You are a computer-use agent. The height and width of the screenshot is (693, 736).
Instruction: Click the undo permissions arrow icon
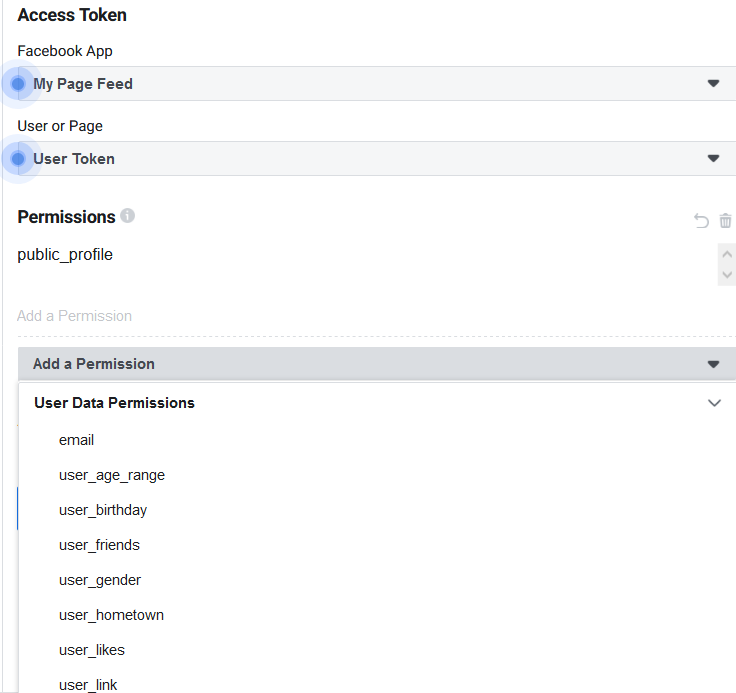click(701, 221)
